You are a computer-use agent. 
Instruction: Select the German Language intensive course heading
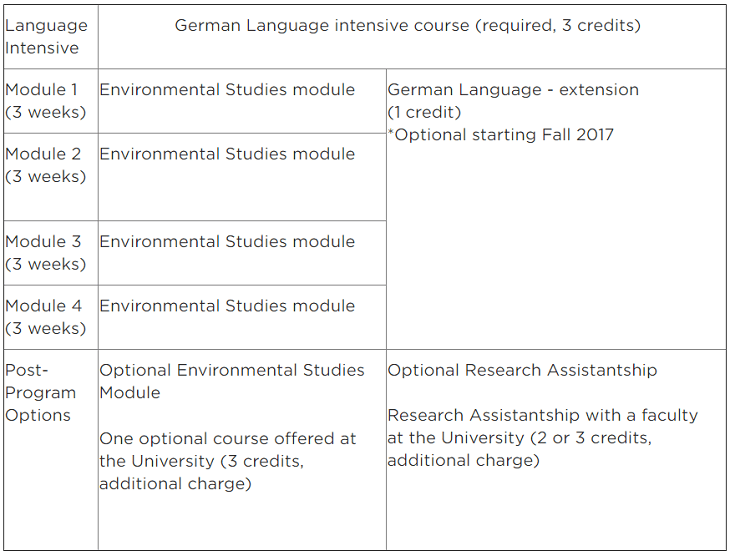point(407,25)
